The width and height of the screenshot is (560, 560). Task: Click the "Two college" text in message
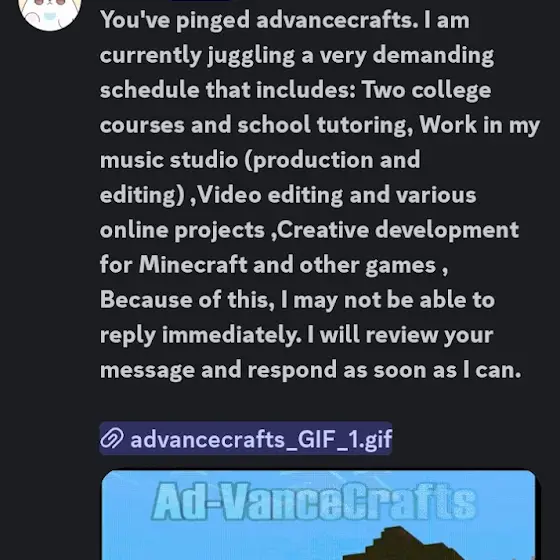pos(426,90)
